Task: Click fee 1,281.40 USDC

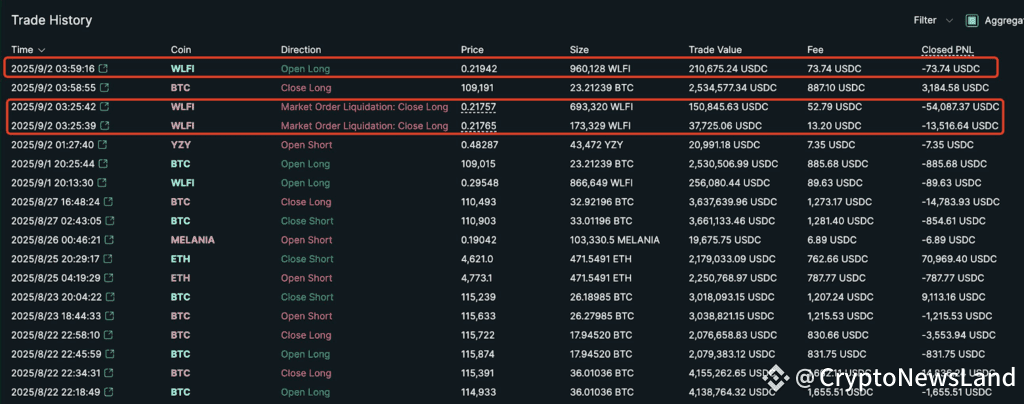Action: 839,221
